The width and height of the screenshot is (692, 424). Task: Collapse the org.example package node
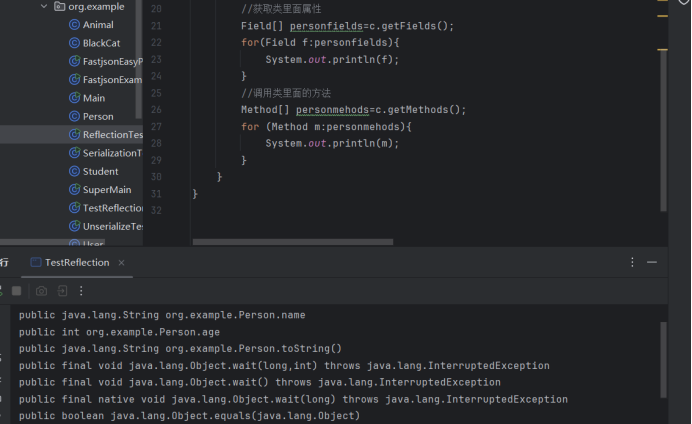pyautogui.click(x=43, y=6)
